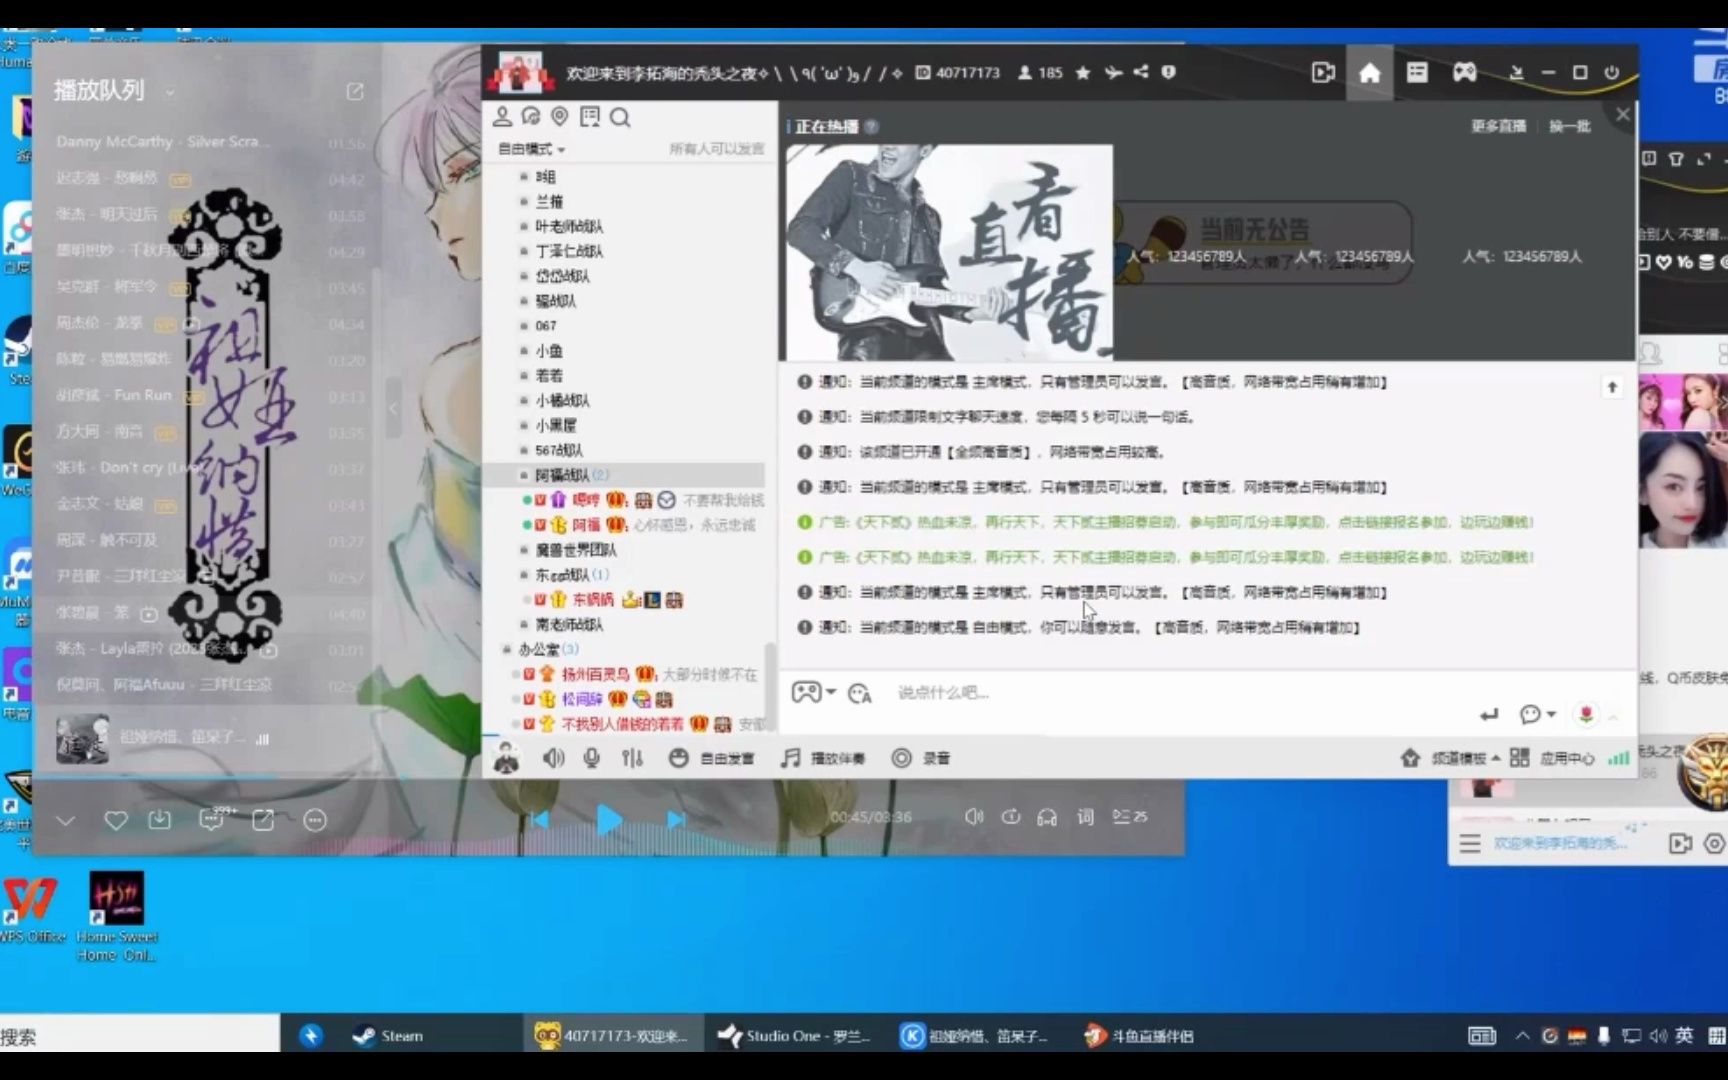1728x1080 pixels.
Task: Open the headphone sound effect icon
Action: 1047,817
